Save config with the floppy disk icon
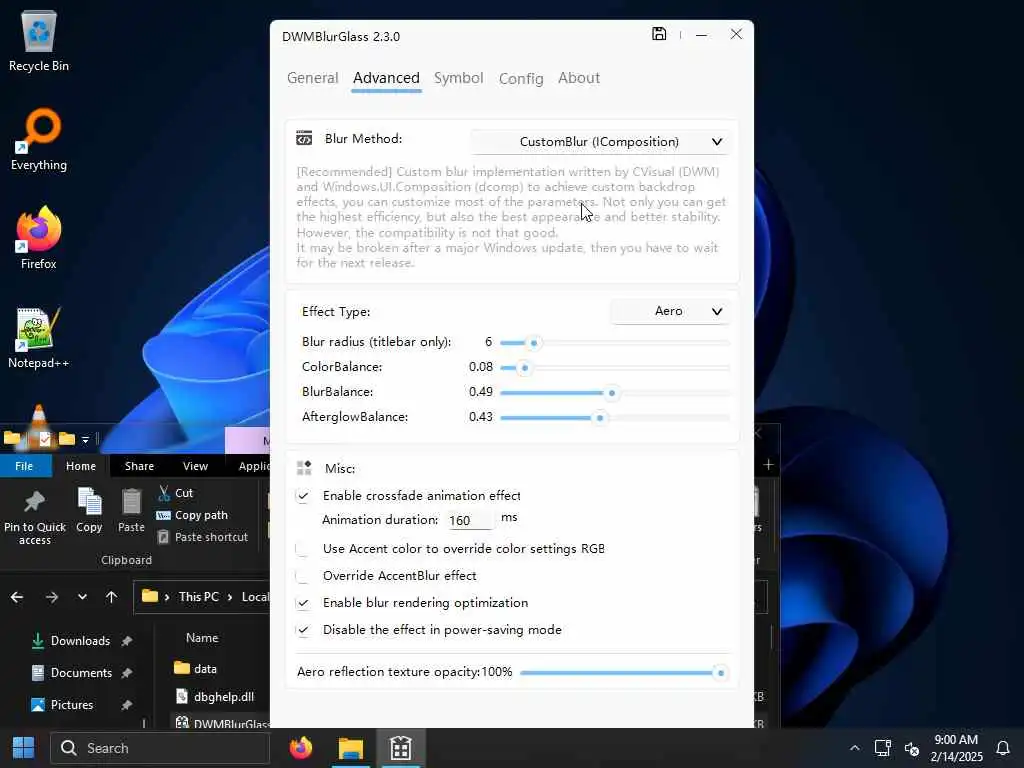The height and width of the screenshot is (768, 1024). 659,34
